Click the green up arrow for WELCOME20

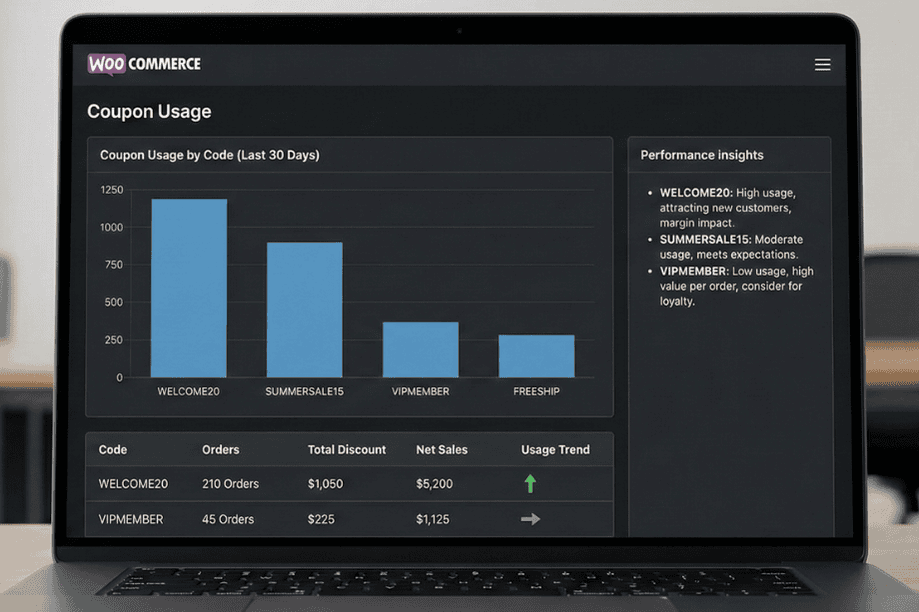pyautogui.click(x=529, y=483)
